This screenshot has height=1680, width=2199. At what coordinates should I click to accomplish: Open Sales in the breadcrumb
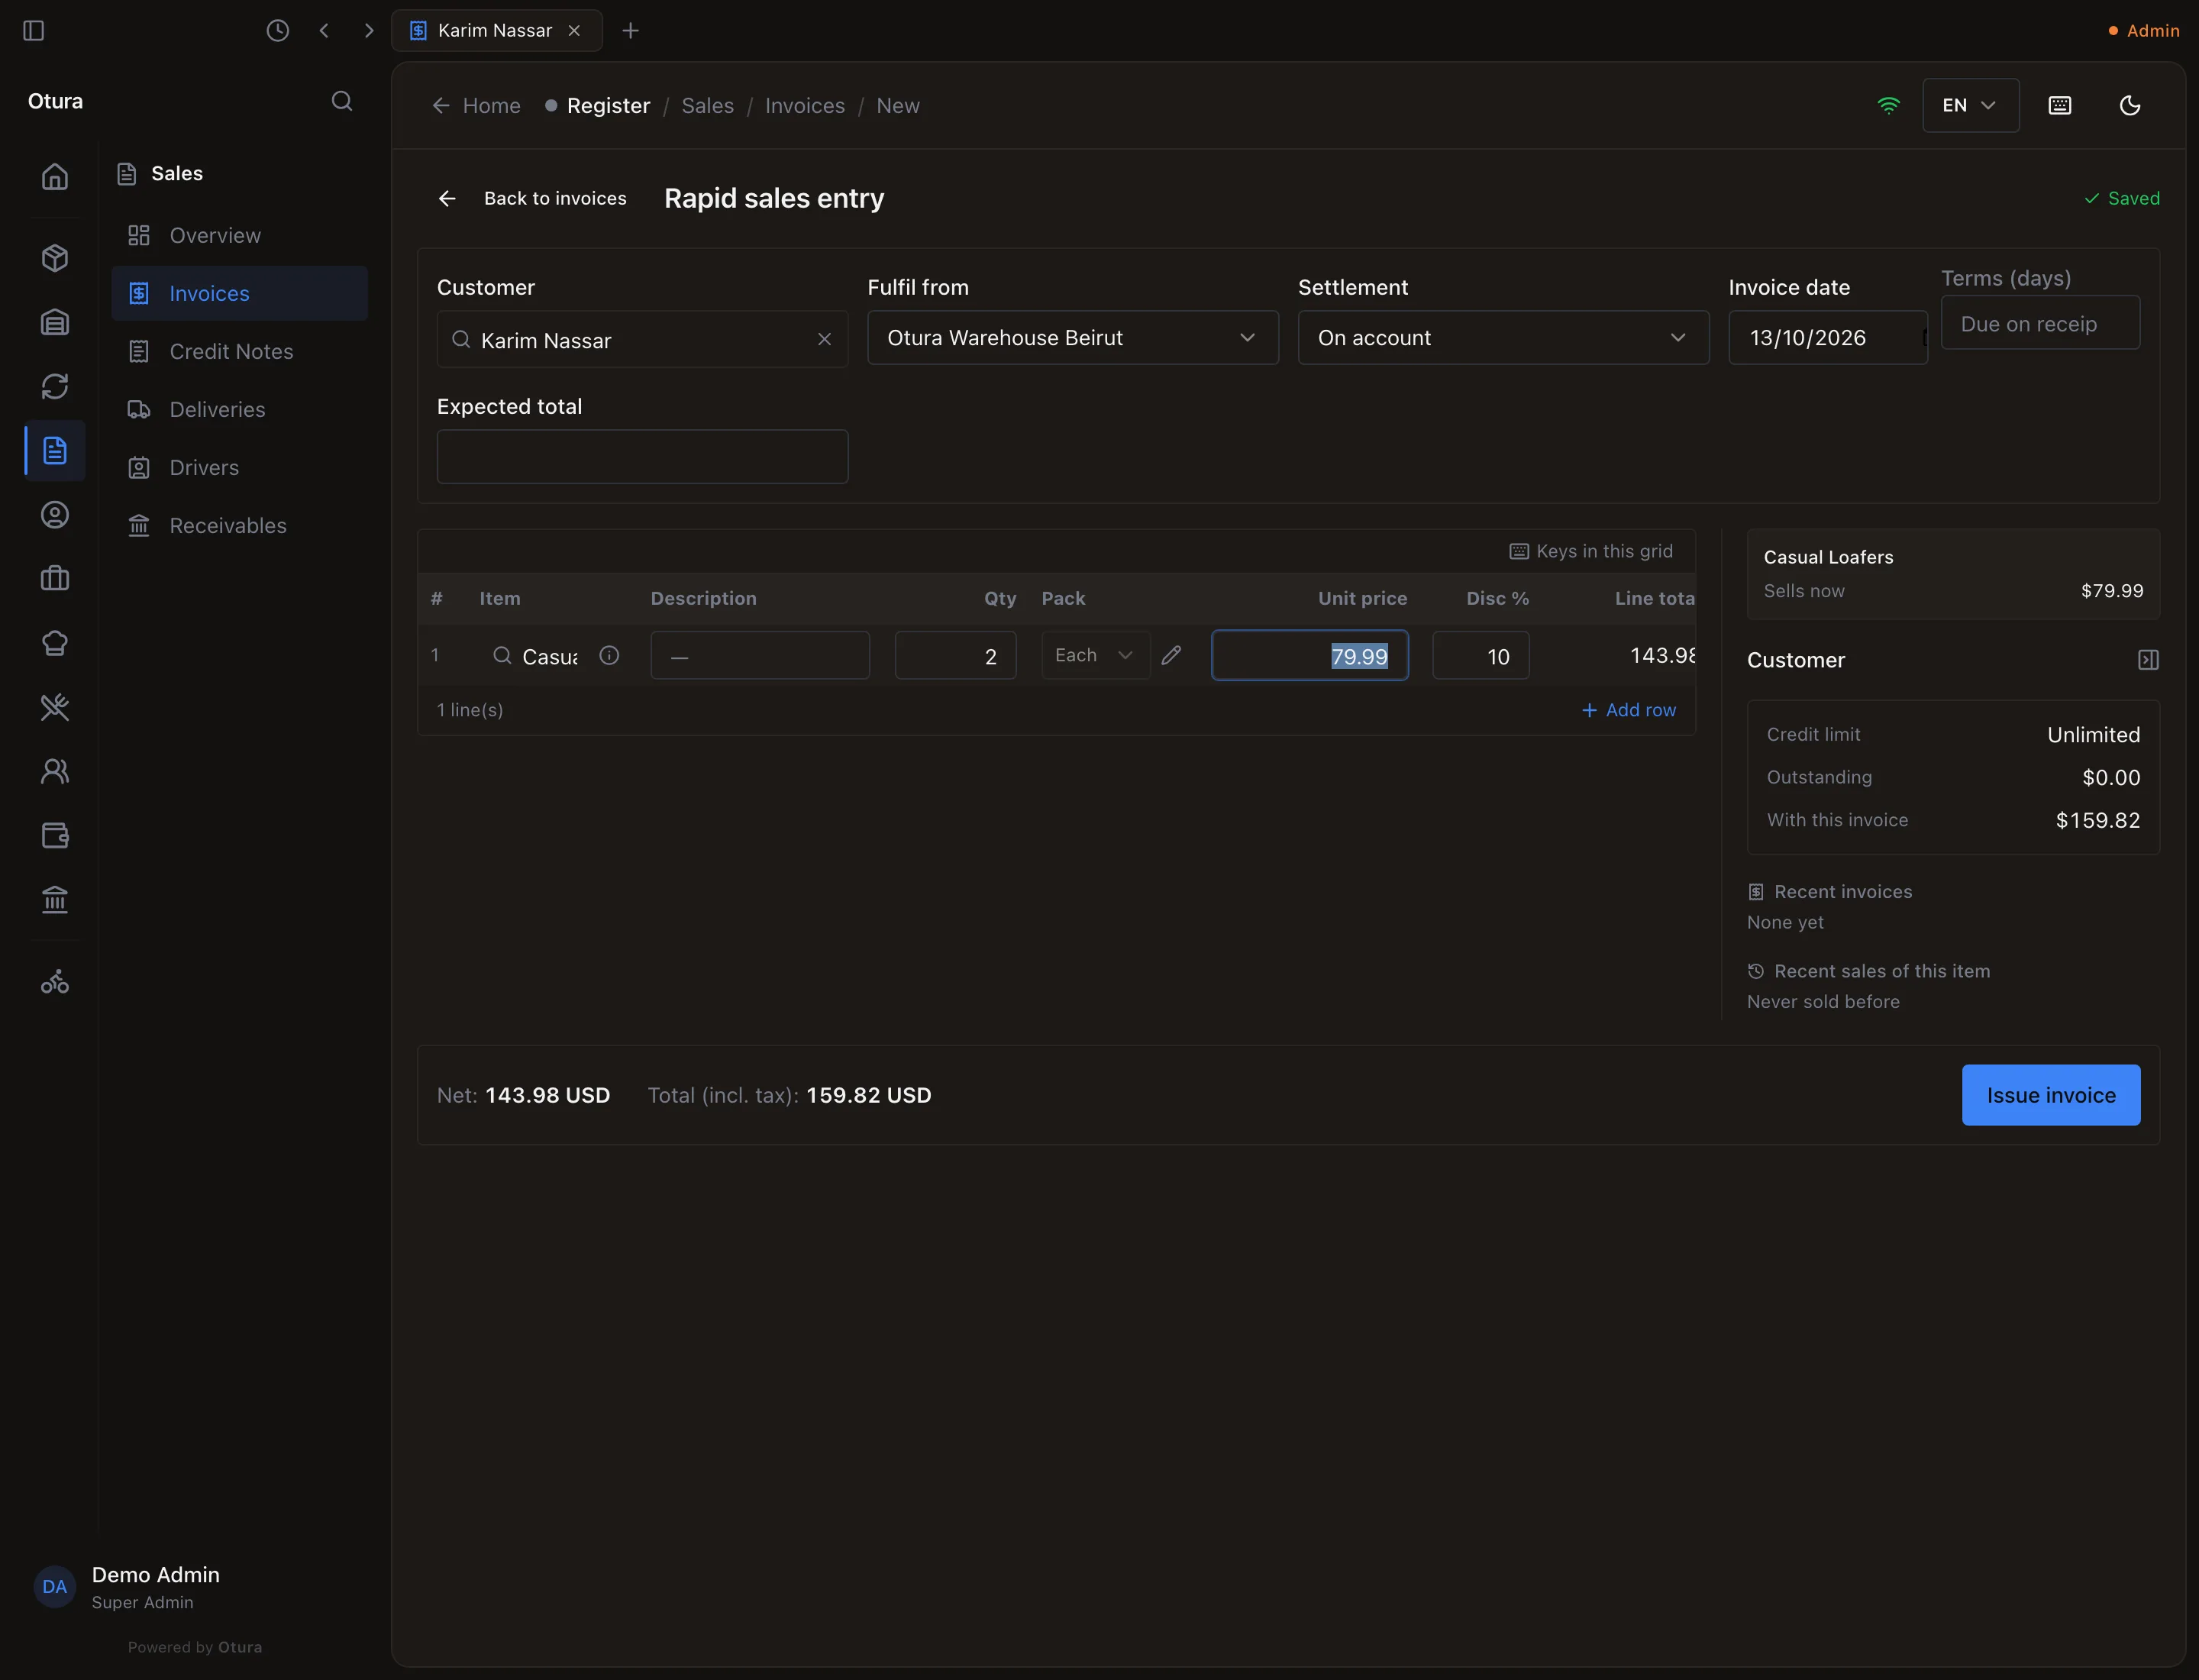click(x=708, y=106)
